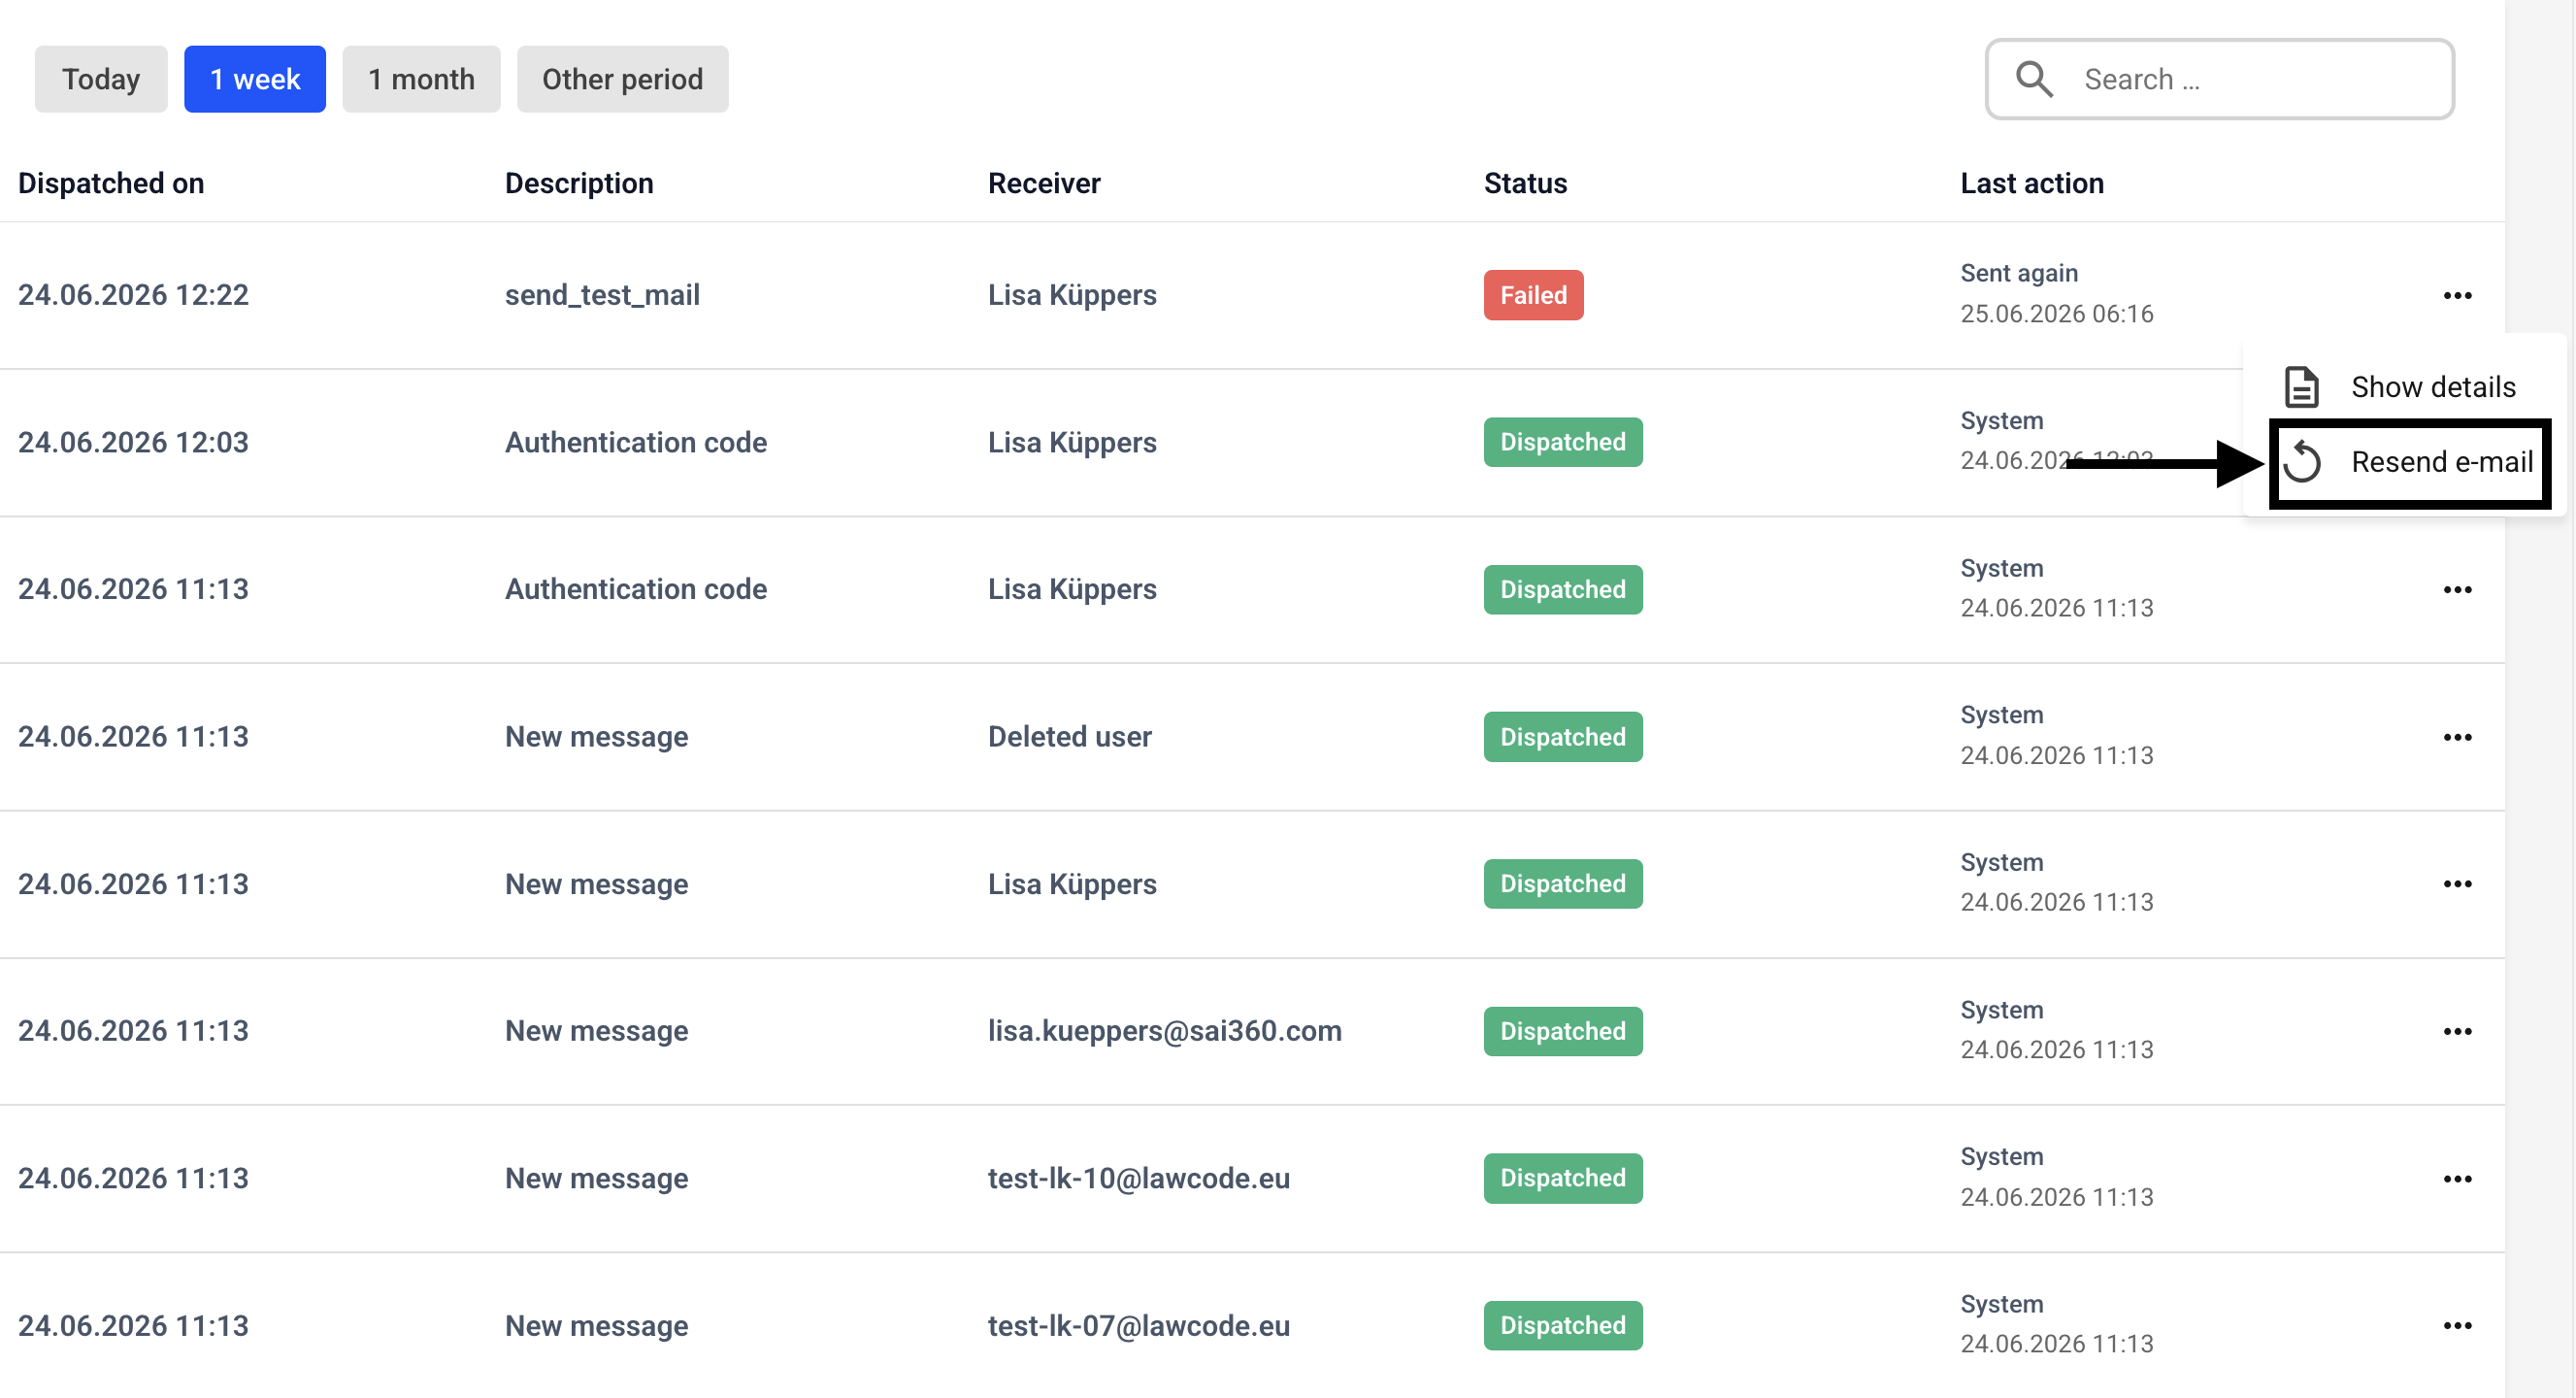Click the Resend e-mail circular arrow icon

point(2302,462)
